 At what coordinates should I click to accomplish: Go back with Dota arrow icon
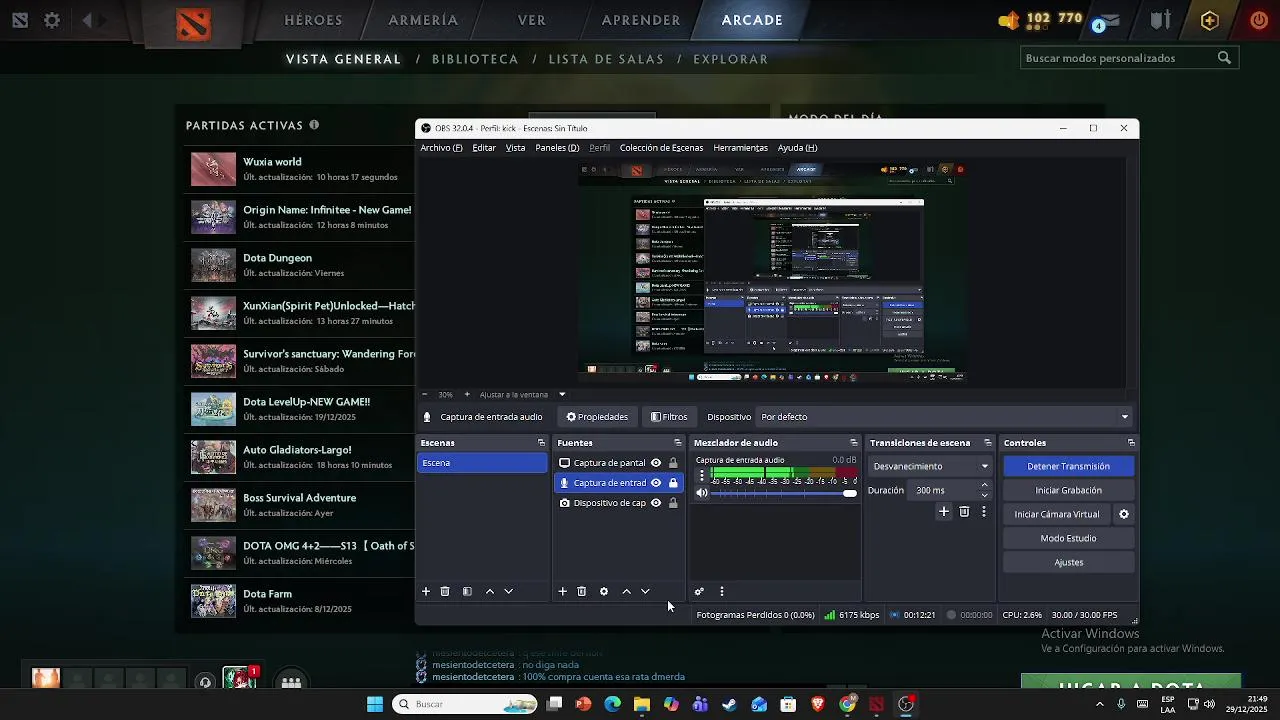tap(88, 20)
